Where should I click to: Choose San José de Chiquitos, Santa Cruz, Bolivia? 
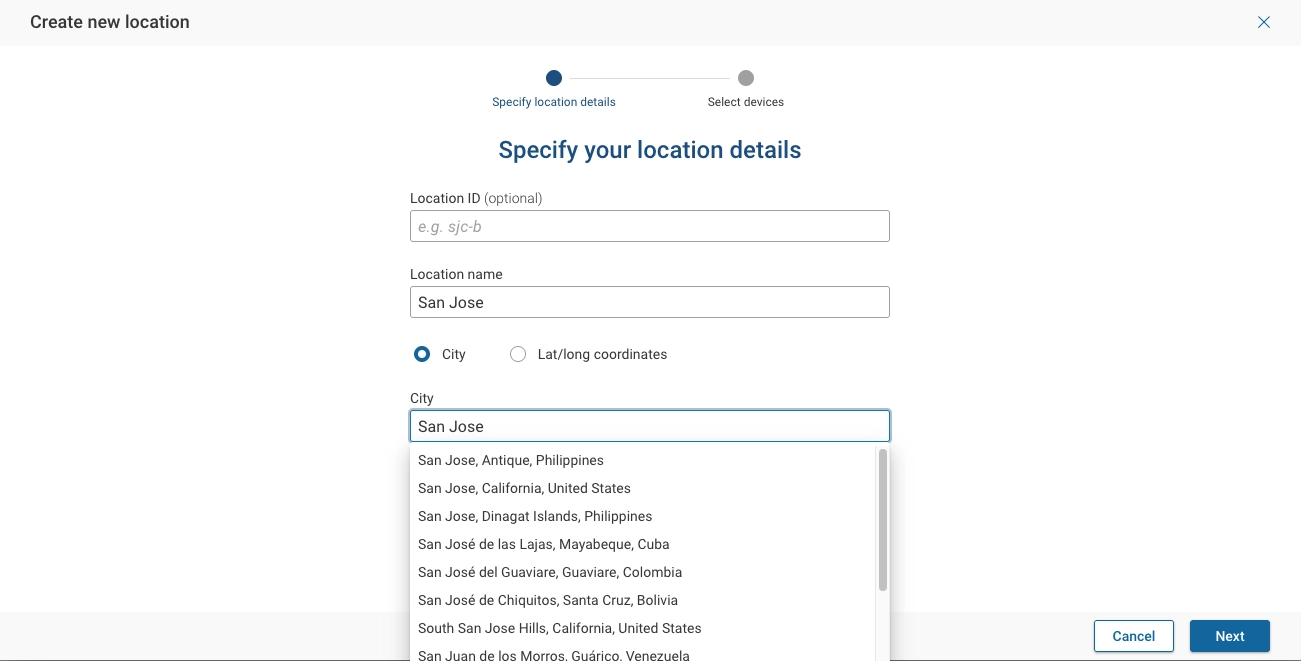point(547,600)
